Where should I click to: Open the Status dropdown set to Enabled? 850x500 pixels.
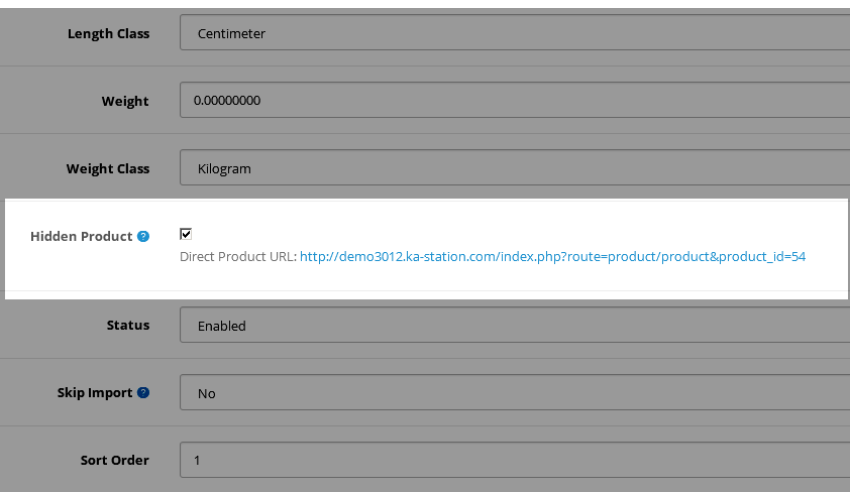(x=514, y=325)
